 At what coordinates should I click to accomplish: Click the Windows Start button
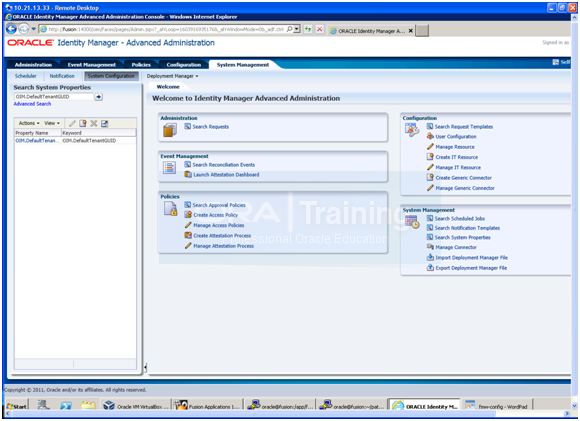pos(16,406)
